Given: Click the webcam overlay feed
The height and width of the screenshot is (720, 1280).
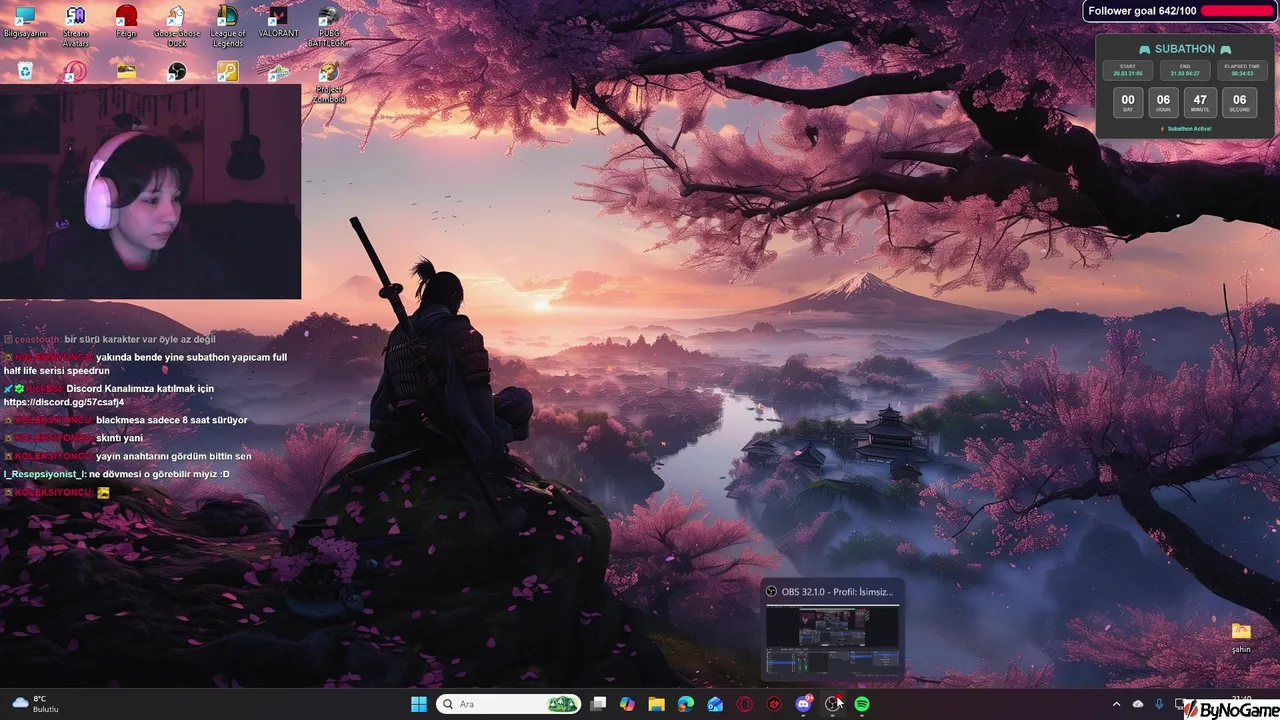Looking at the screenshot, I should (x=150, y=192).
